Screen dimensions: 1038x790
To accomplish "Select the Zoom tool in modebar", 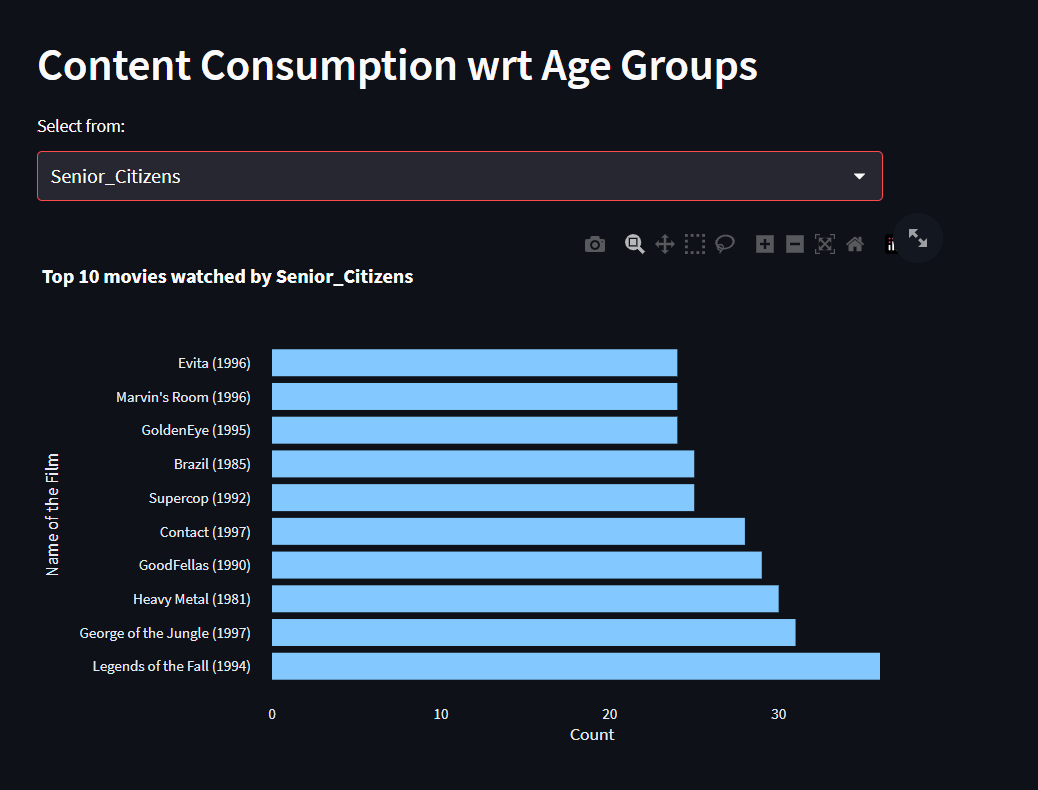I will 634,244.
